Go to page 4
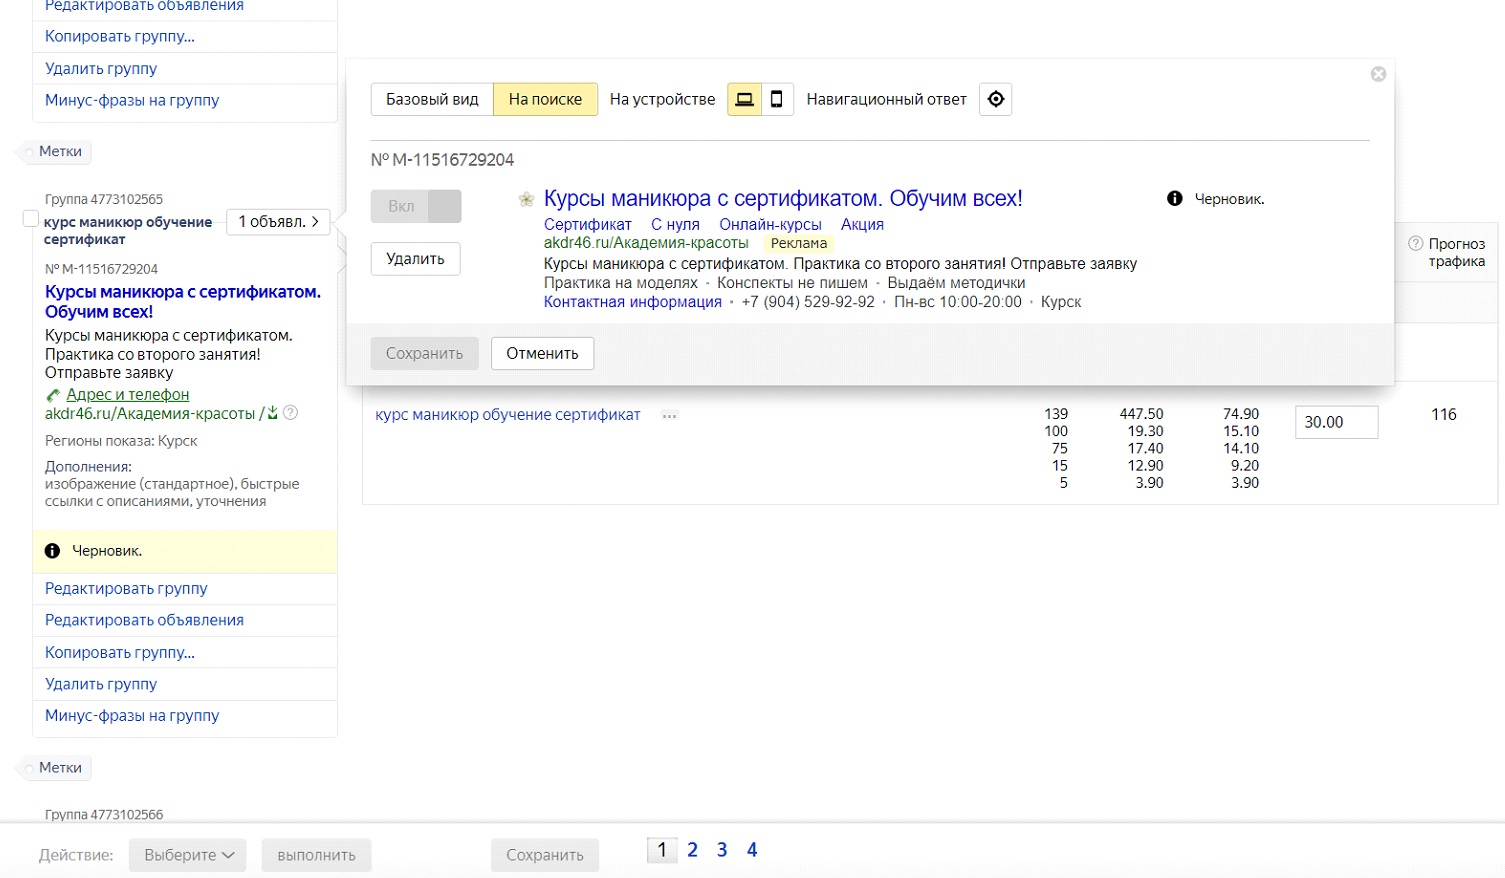The image size is (1505, 878). pyautogui.click(x=752, y=850)
